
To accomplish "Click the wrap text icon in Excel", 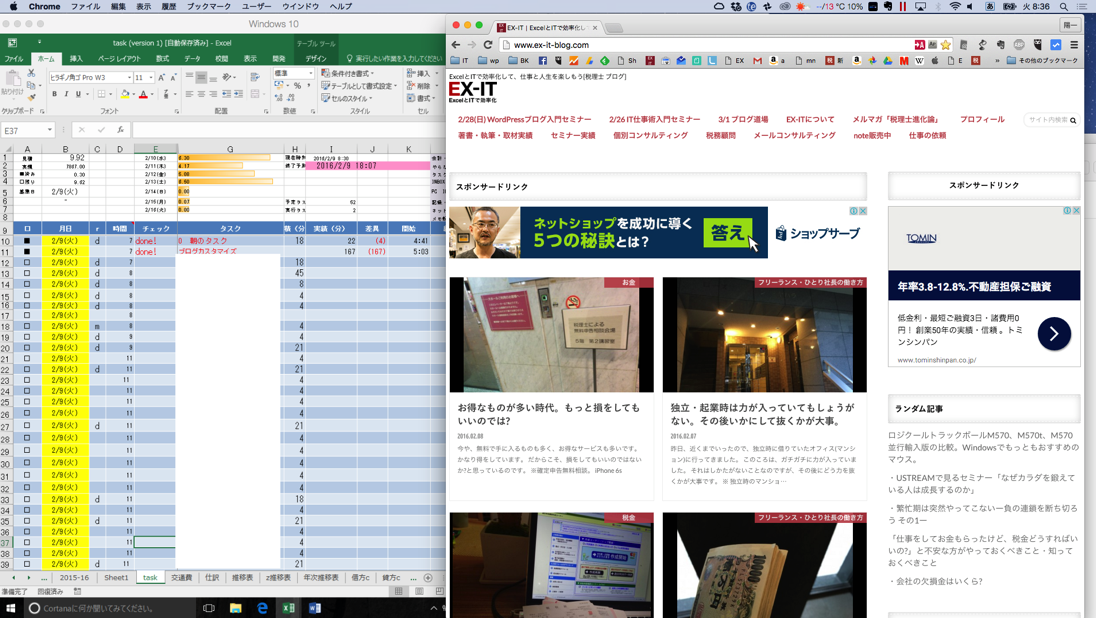I will [254, 78].
